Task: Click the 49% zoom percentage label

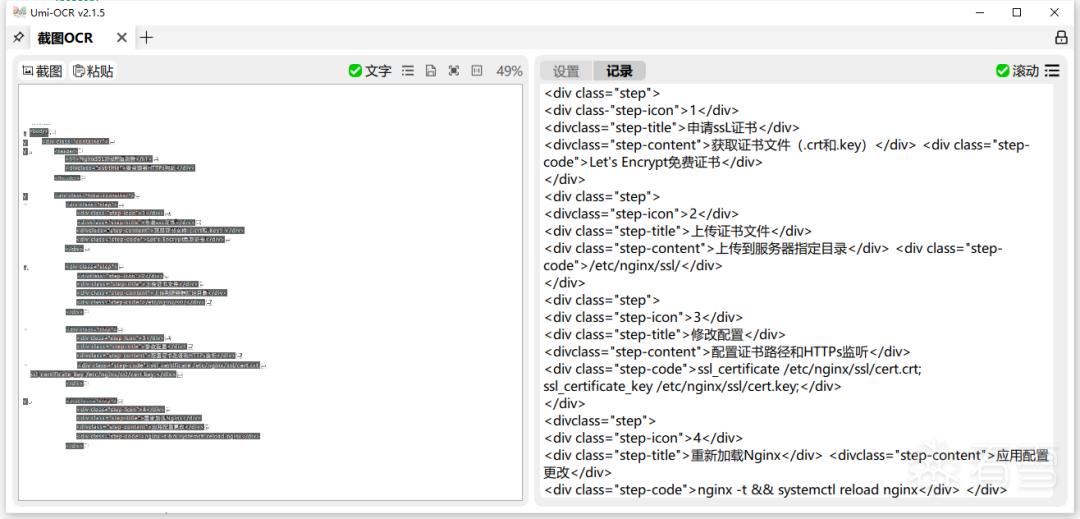Action: point(509,71)
